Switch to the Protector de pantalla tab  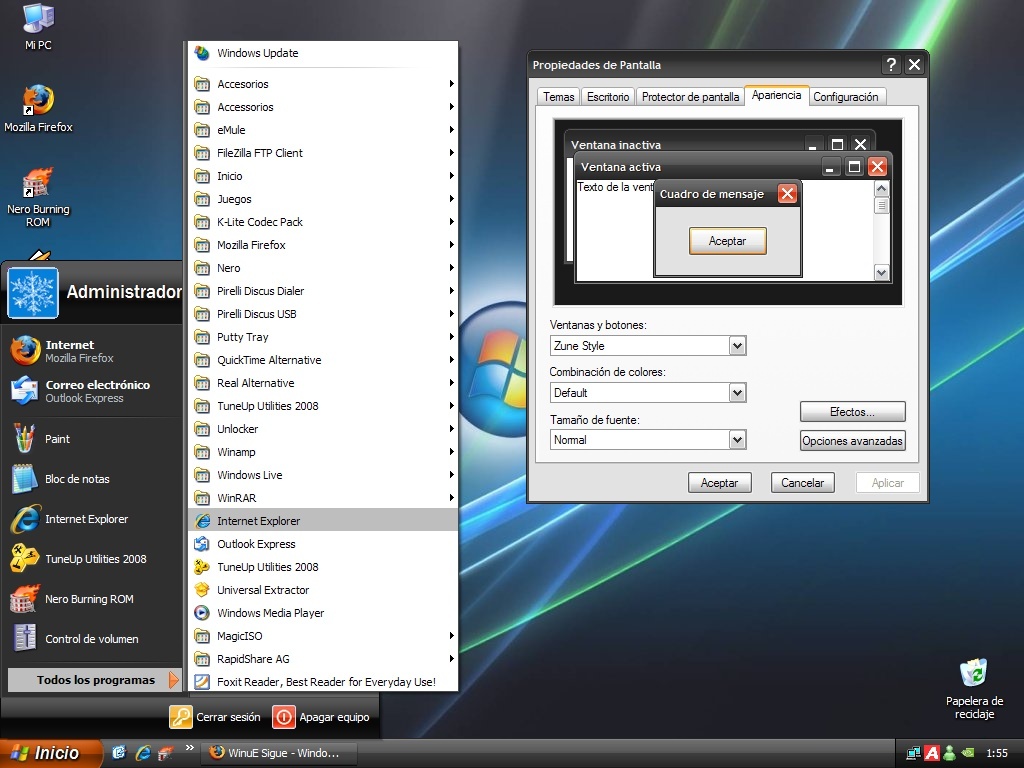click(690, 97)
